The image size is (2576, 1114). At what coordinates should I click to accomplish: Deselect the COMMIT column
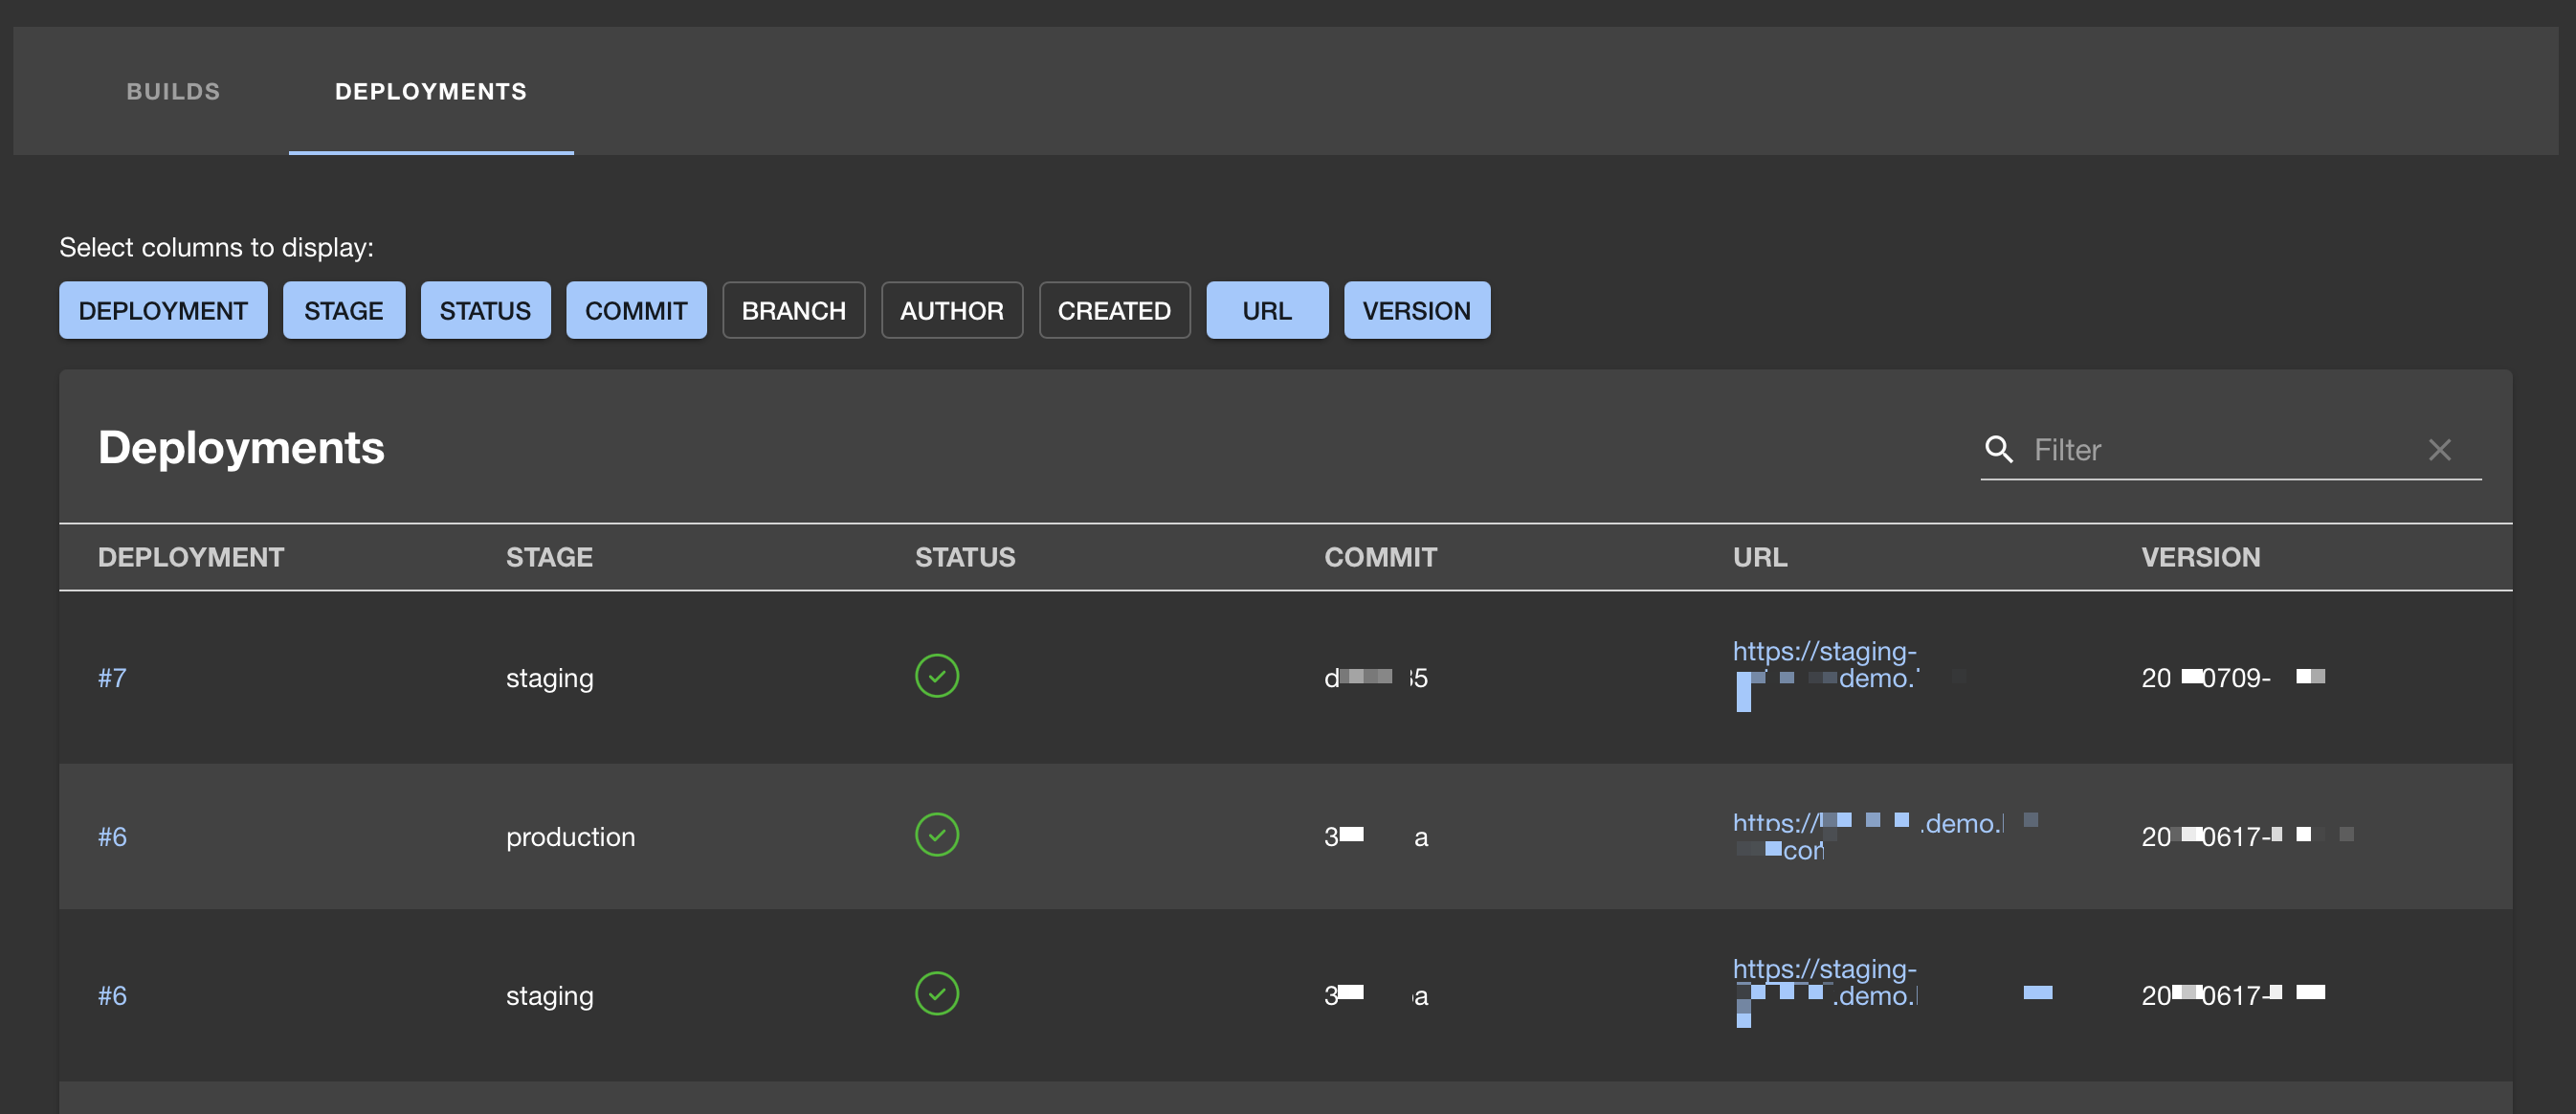pos(636,310)
